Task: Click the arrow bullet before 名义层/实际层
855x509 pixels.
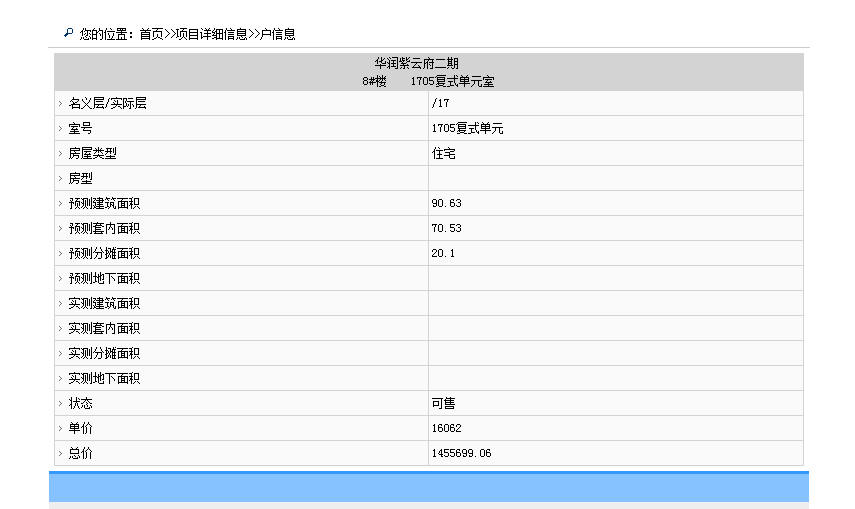Action: pyautogui.click(x=61, y=103)
